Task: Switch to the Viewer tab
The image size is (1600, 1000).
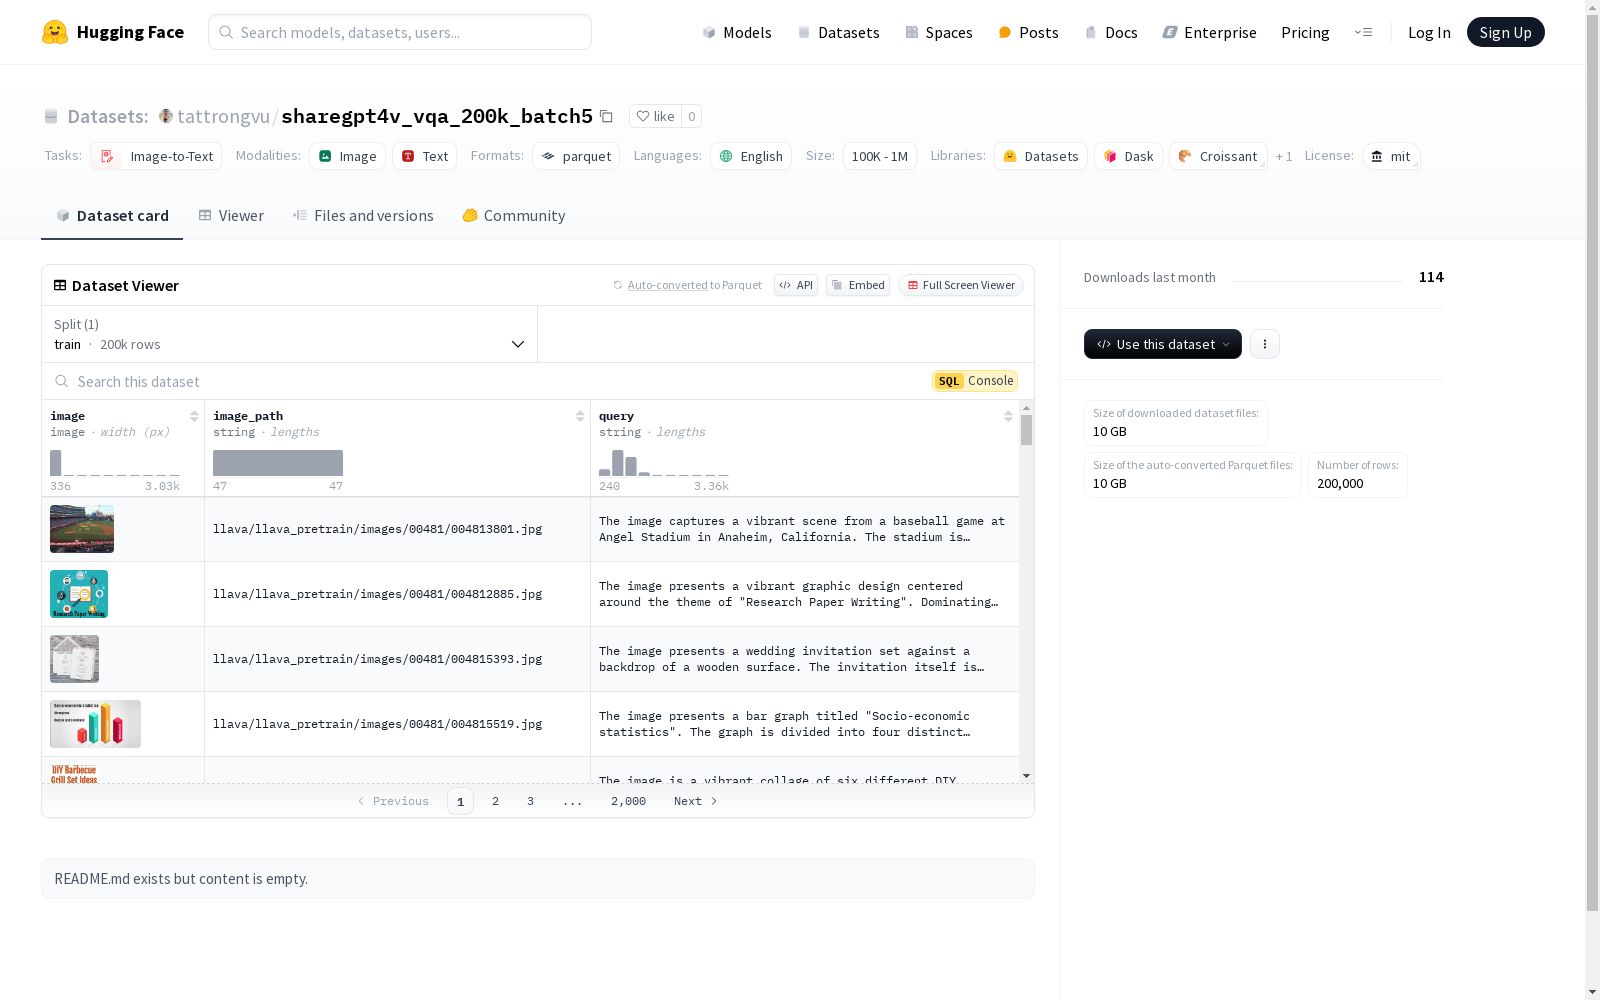Action: coord(231,216)
